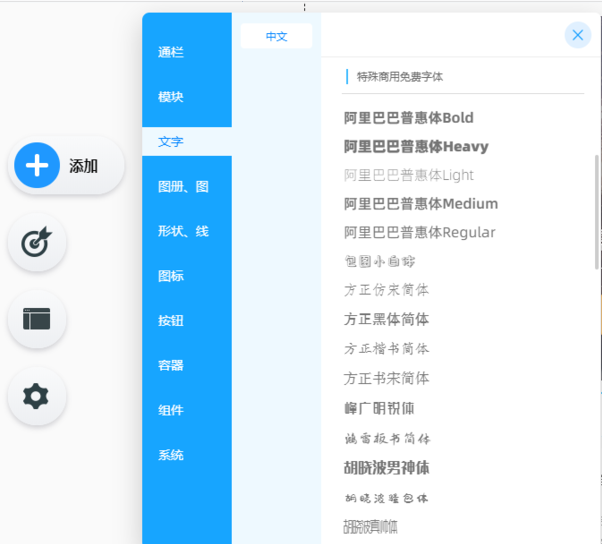Image resolution: width=602 pixels, height=544 pixels.
Task: Choose font 阿里巴巴普惠体Light
Action: pos(409,175)
